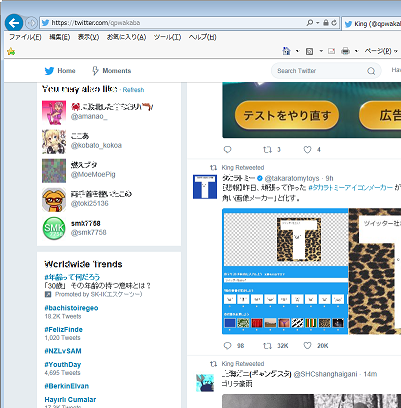Click the printer icon in the command bar
The image size is (401, 408).
point(346,51)
